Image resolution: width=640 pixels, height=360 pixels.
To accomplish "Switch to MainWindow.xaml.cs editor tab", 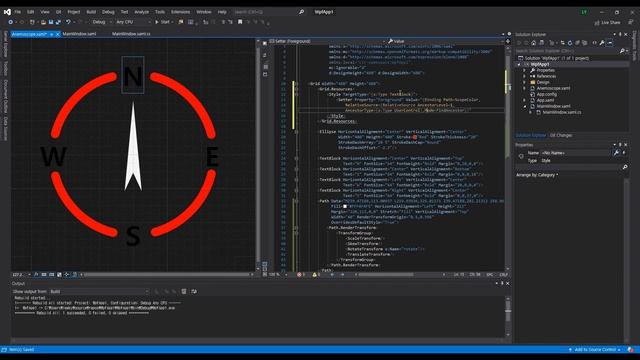I will pyautogui.click(x=131, y=34).
